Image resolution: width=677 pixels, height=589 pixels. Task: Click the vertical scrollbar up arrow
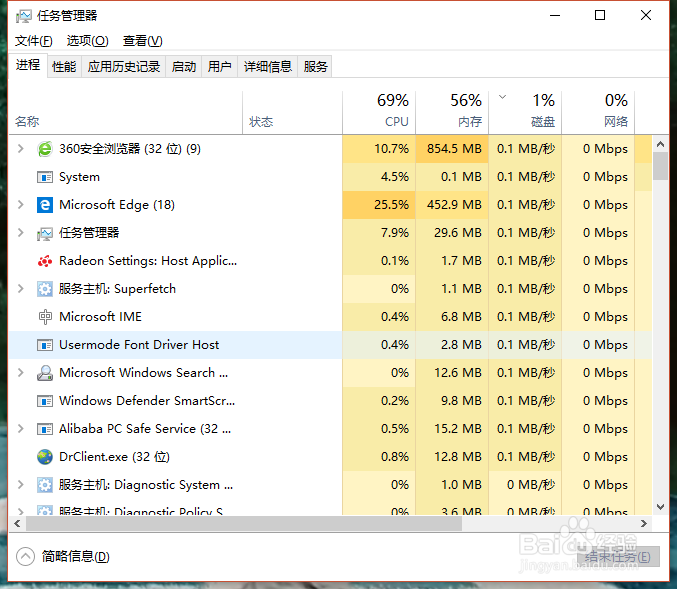(x=660, y=144)
